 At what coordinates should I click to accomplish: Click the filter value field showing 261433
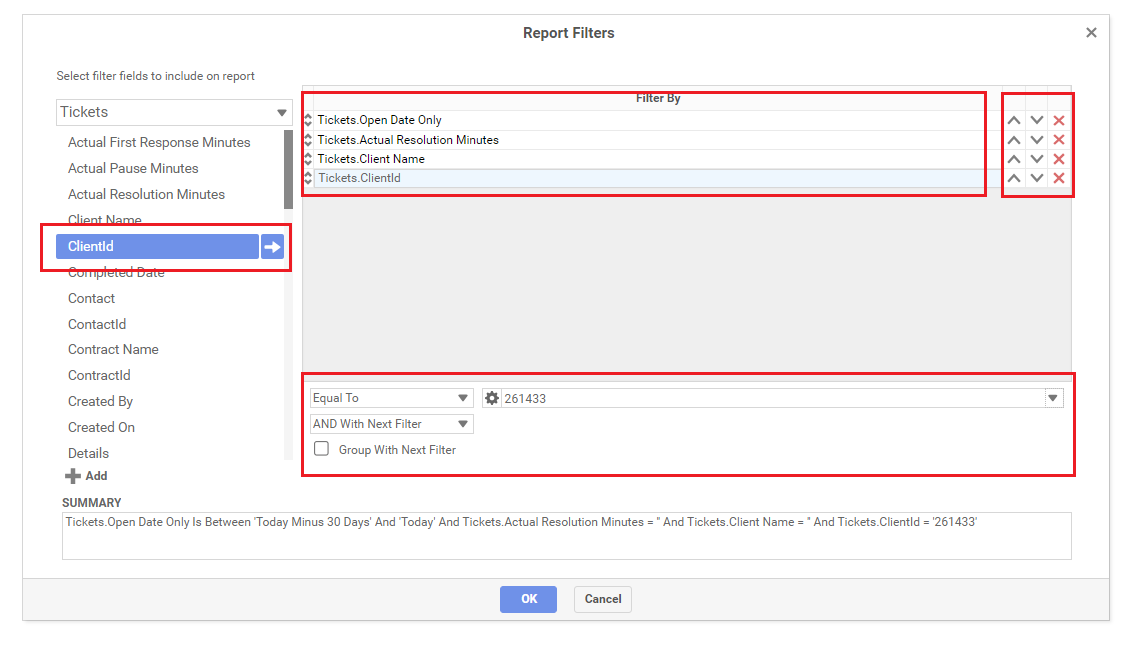point(772,398)
